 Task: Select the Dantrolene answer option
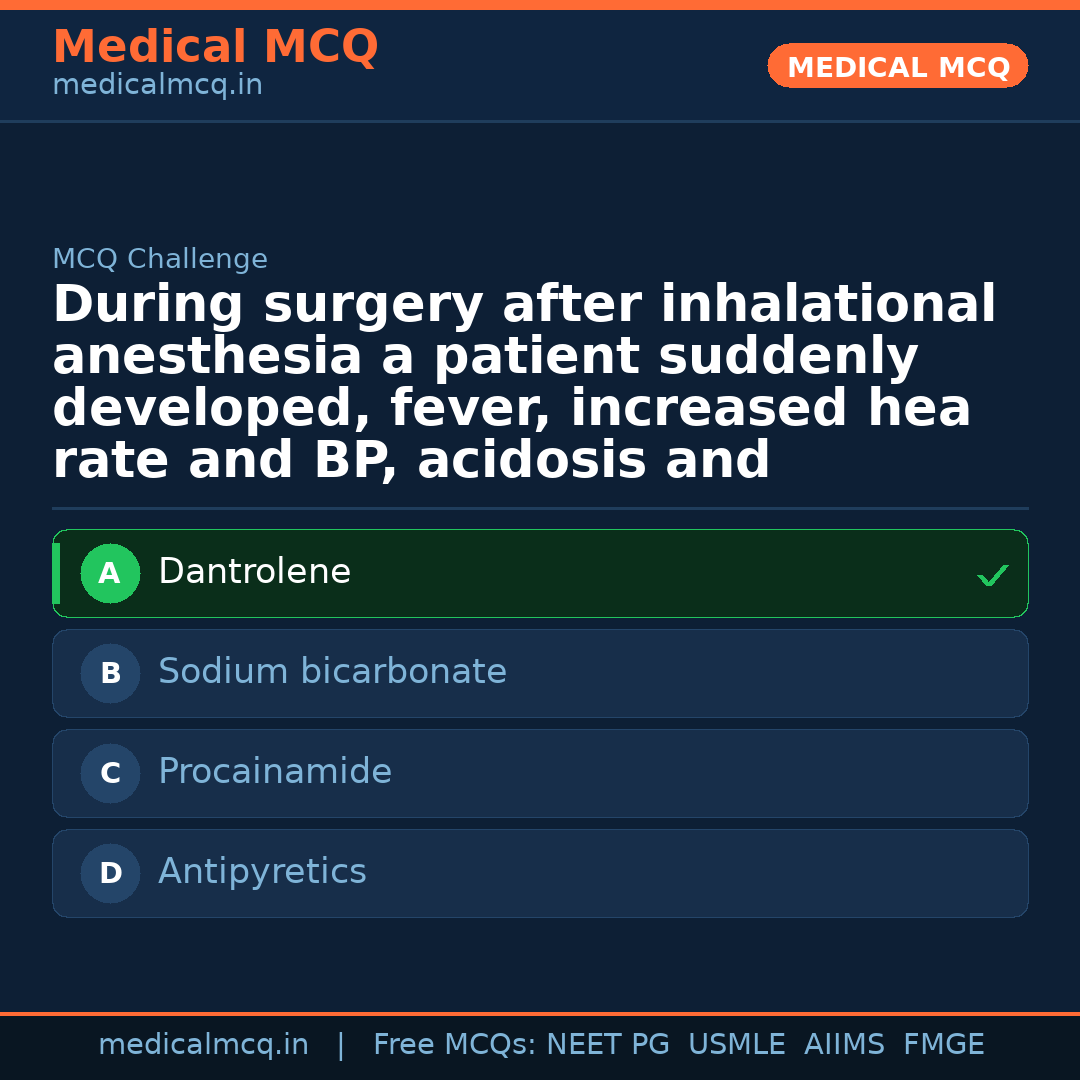click(540, 573)
